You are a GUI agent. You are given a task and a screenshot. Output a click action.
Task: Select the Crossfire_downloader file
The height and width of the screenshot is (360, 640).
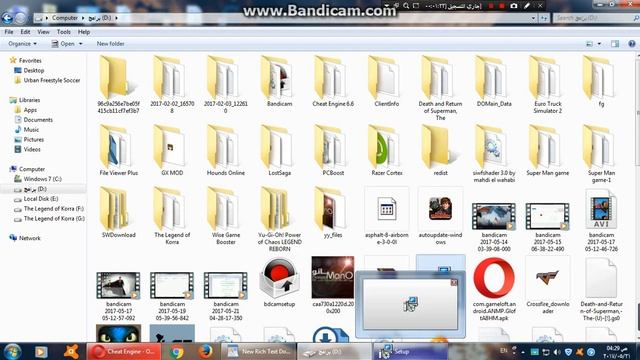coord(547,285)
